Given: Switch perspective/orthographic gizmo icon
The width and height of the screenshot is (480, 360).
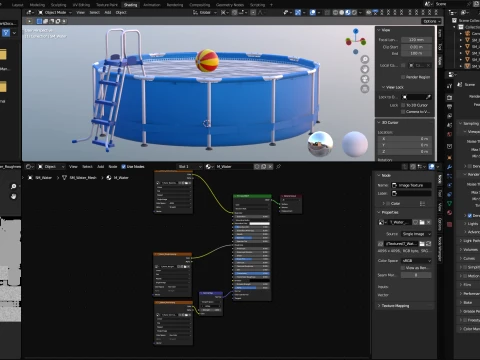Looking at the screenshot, I should pos(365,89).
